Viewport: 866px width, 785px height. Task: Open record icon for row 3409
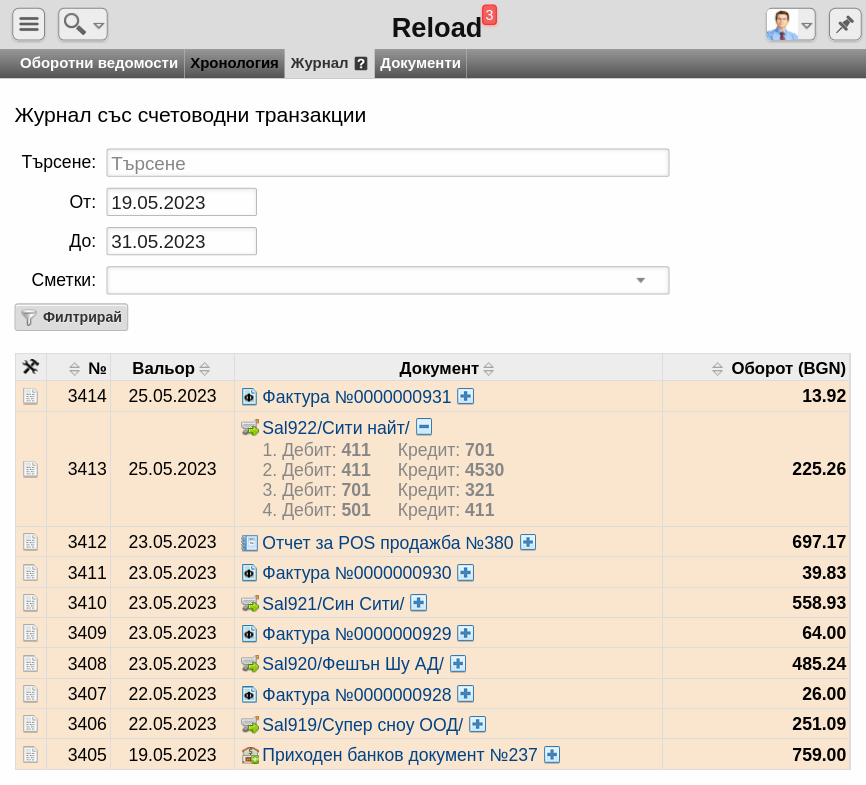(30, 633)
